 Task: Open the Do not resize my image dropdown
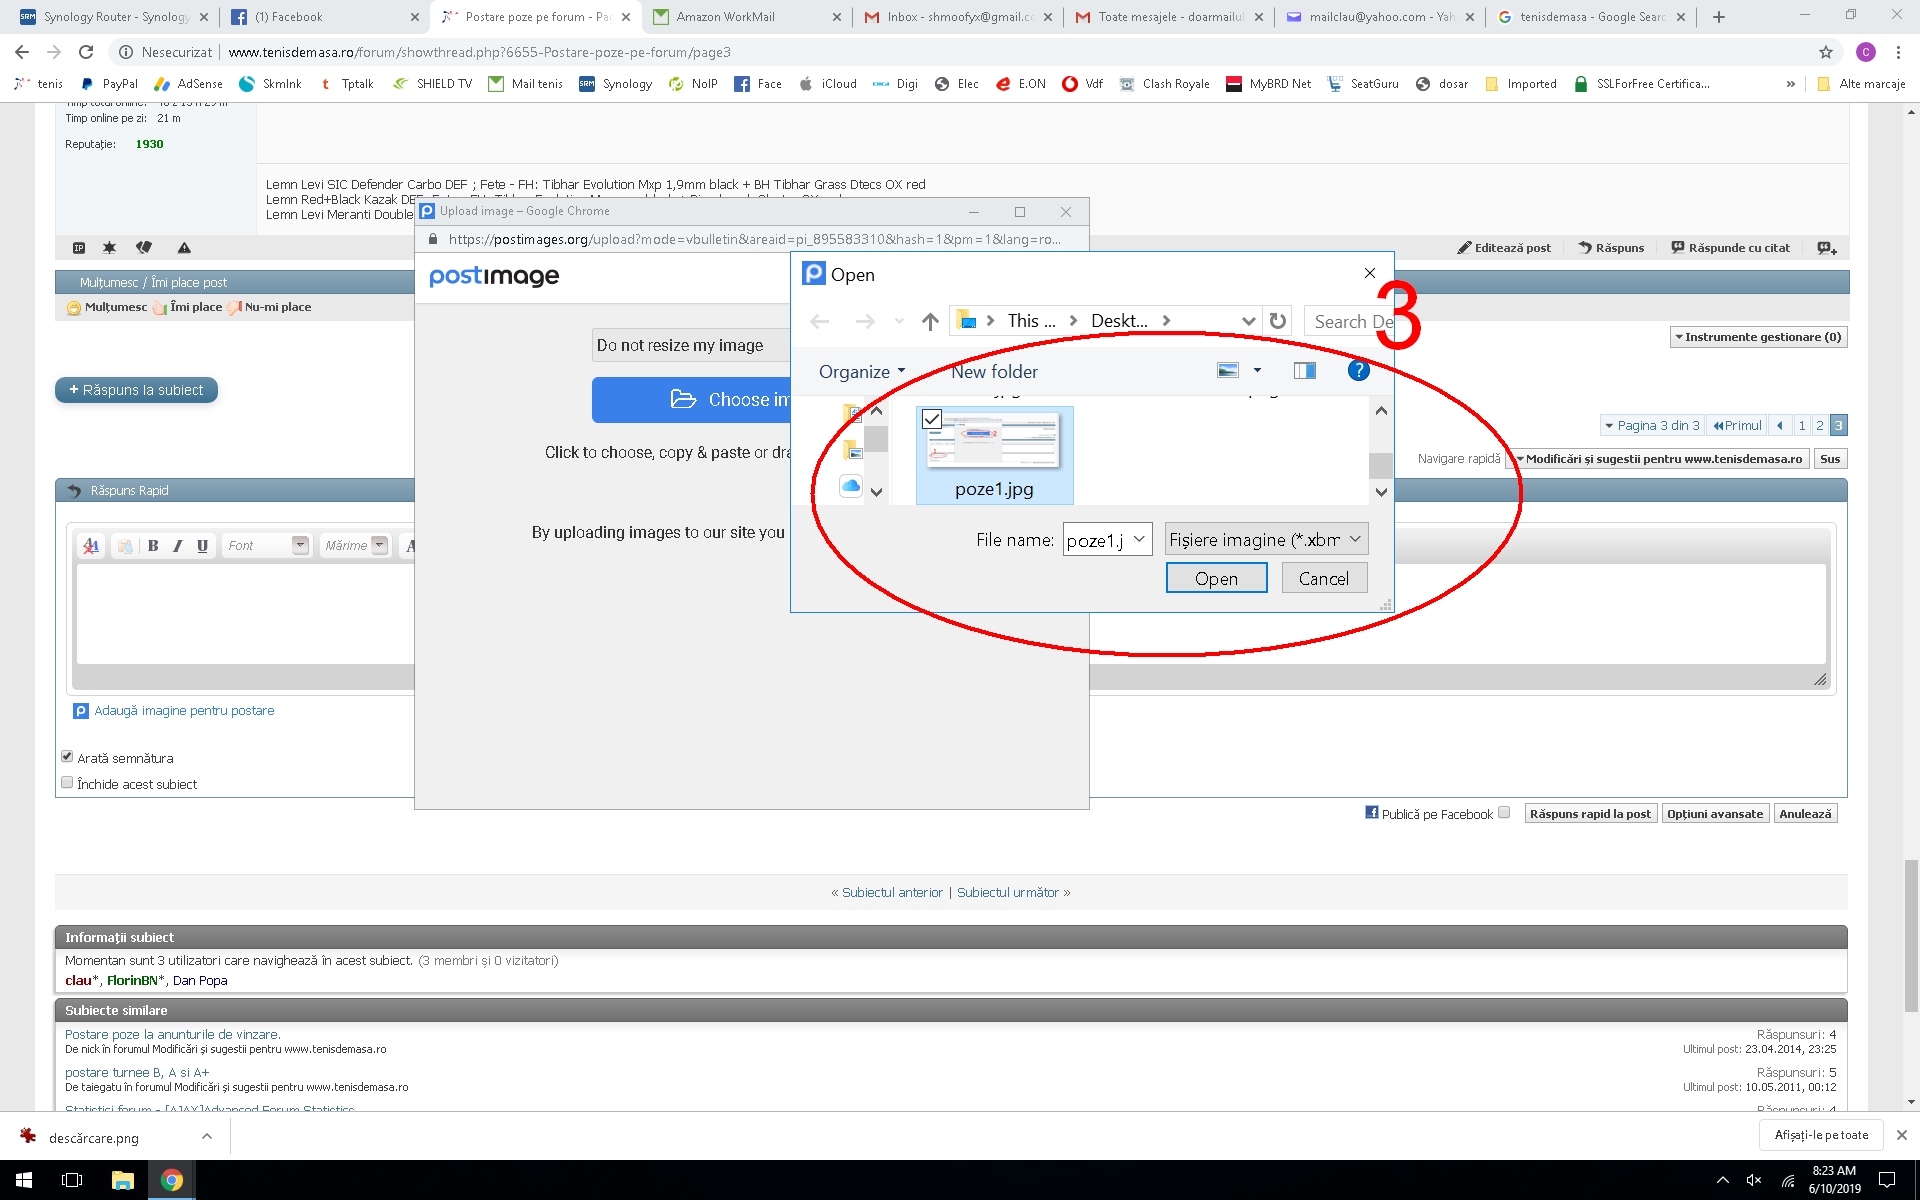click(692, 345)
